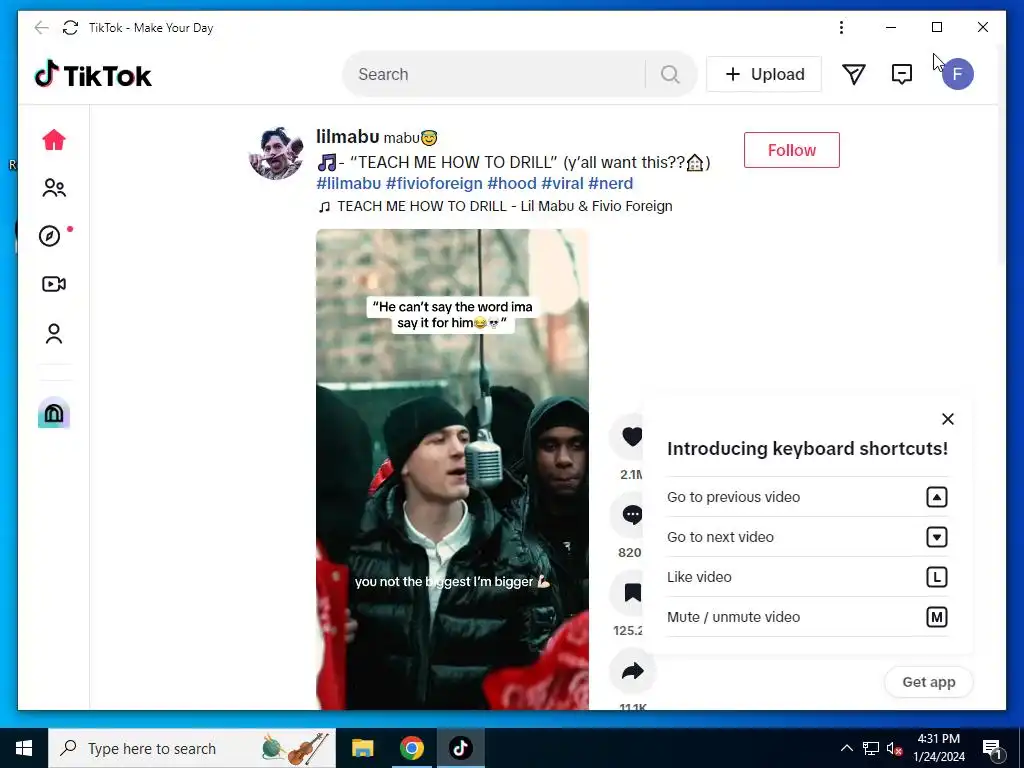Click 'Mute / unmute video' text
This screenshot has height=768, width=1024.
coord(733,617)
